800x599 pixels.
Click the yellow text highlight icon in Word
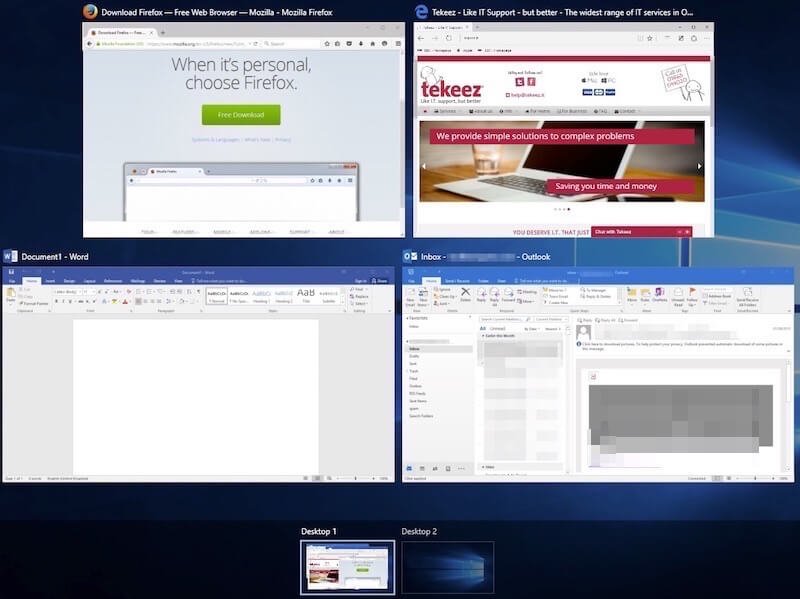click(114, 302)
